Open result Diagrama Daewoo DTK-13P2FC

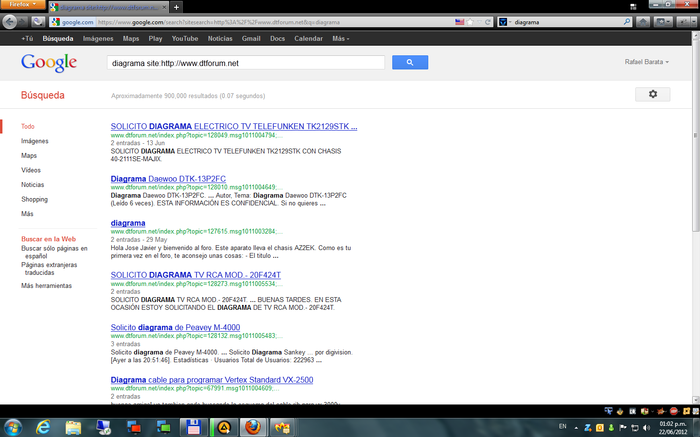coord(168,179)
